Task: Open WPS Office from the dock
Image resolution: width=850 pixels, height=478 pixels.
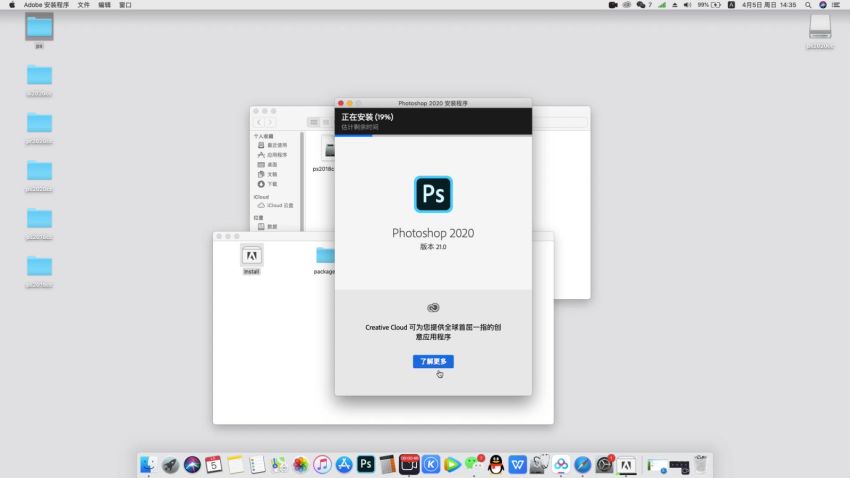Action: [518, 464]
